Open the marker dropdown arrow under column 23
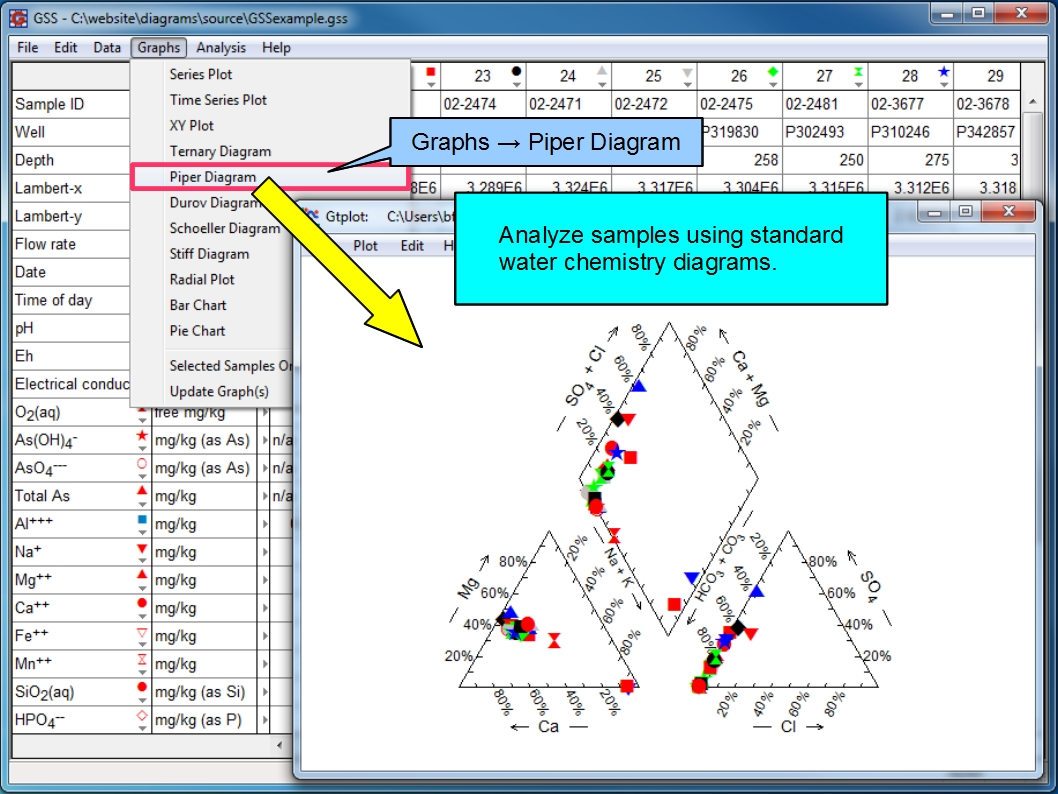 pos(516,85)
